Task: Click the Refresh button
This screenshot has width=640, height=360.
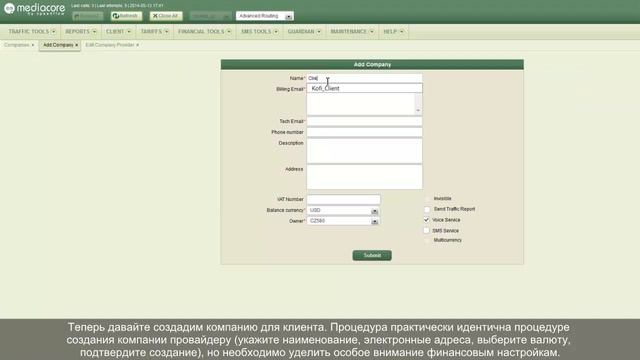Action: click(127, 16)
